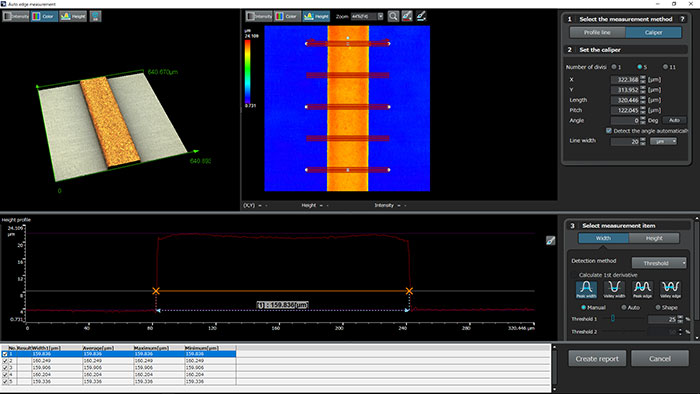Click the results table scrollbar
Screen dimensions: 700x394
554,368
